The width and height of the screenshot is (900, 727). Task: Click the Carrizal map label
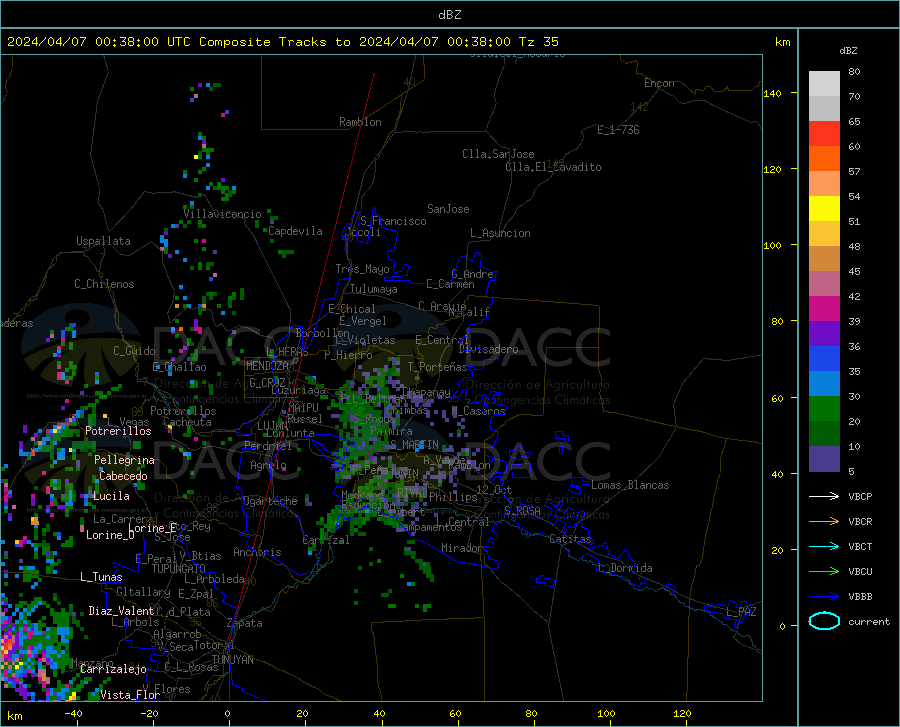click(325, 540)
